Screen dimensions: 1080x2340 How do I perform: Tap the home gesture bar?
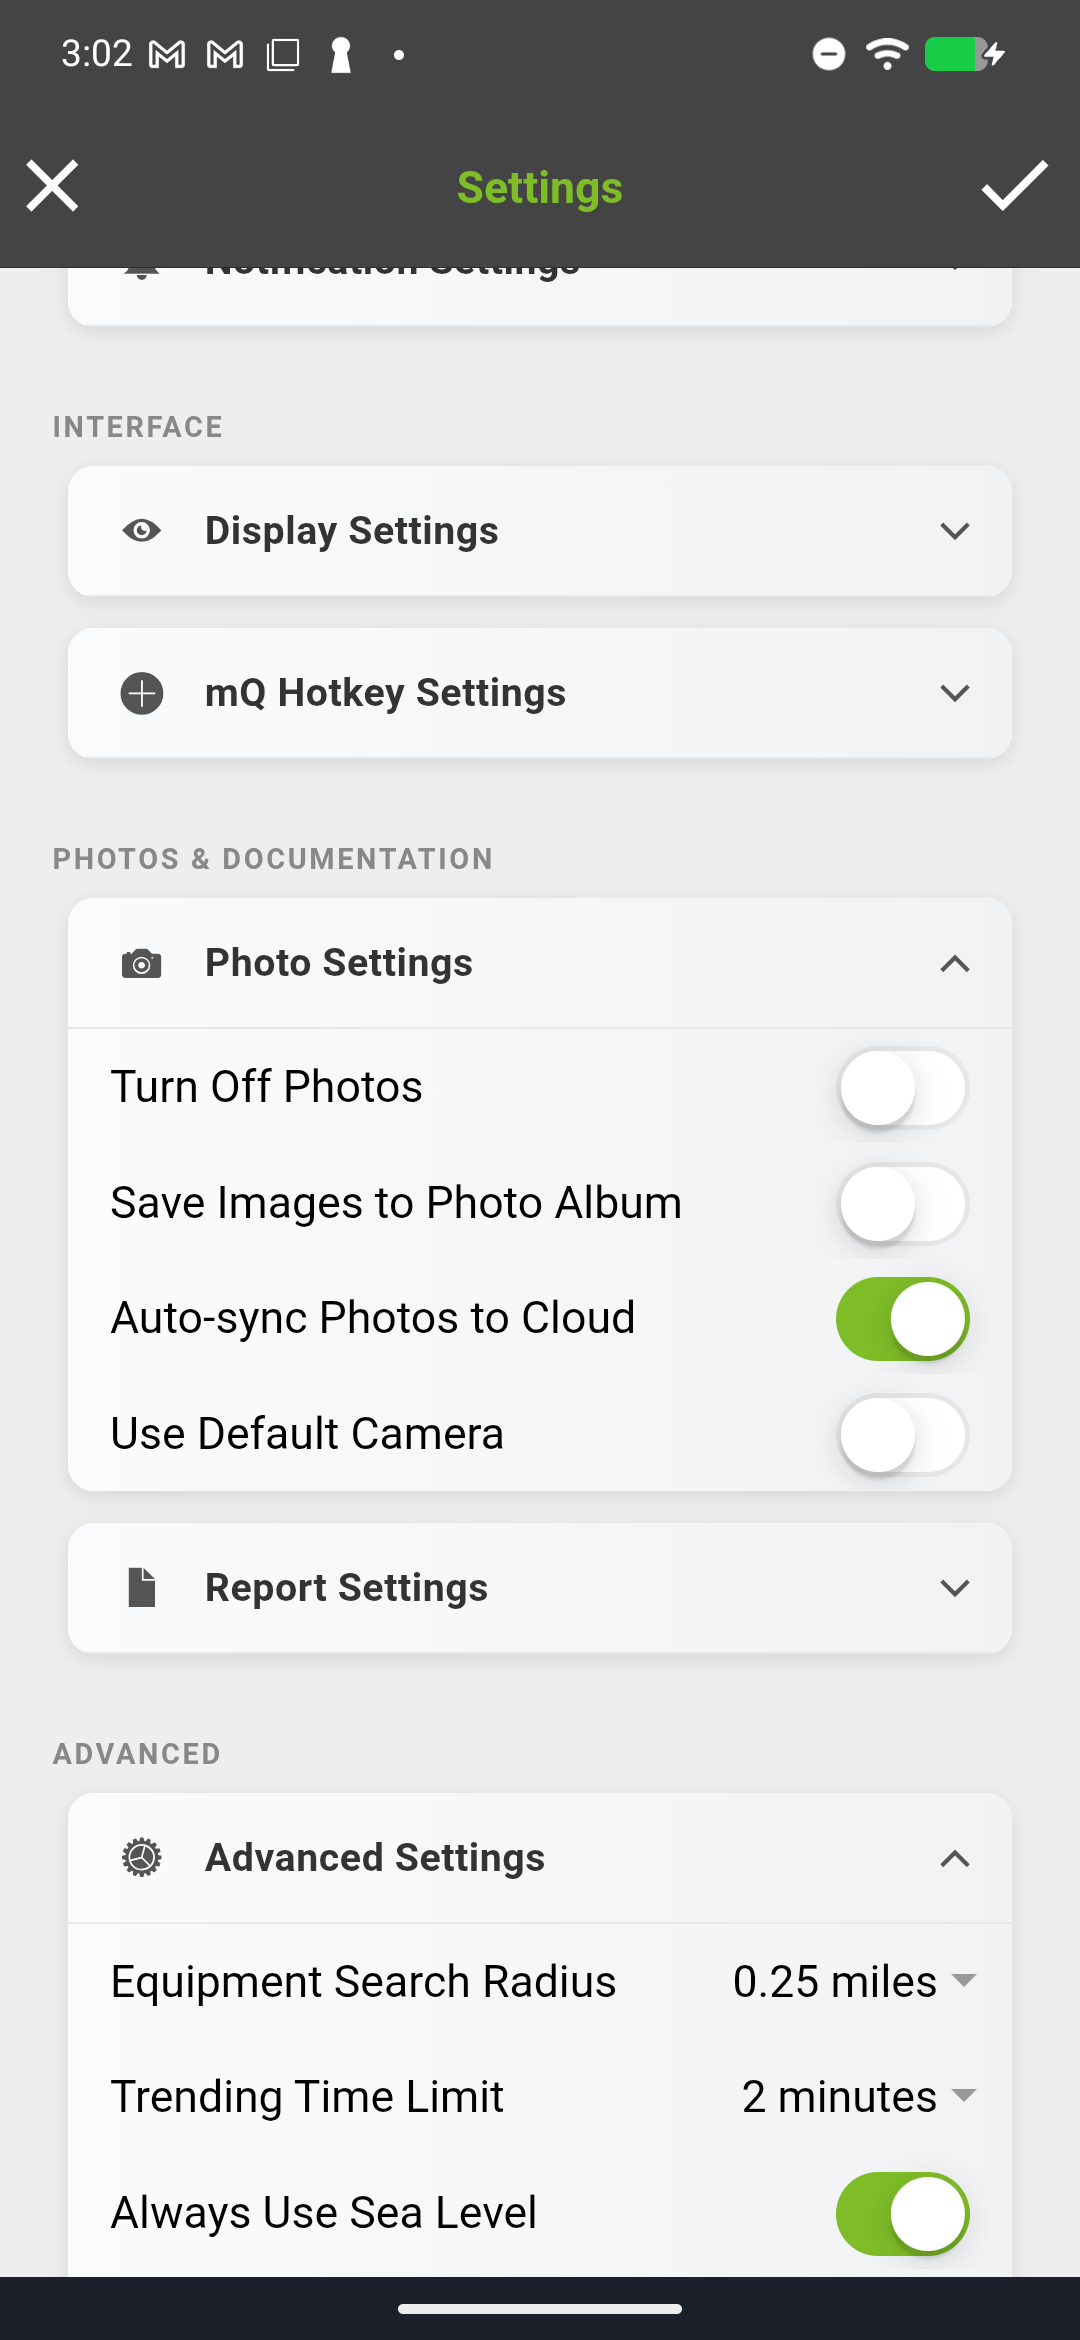[540, 2309]
